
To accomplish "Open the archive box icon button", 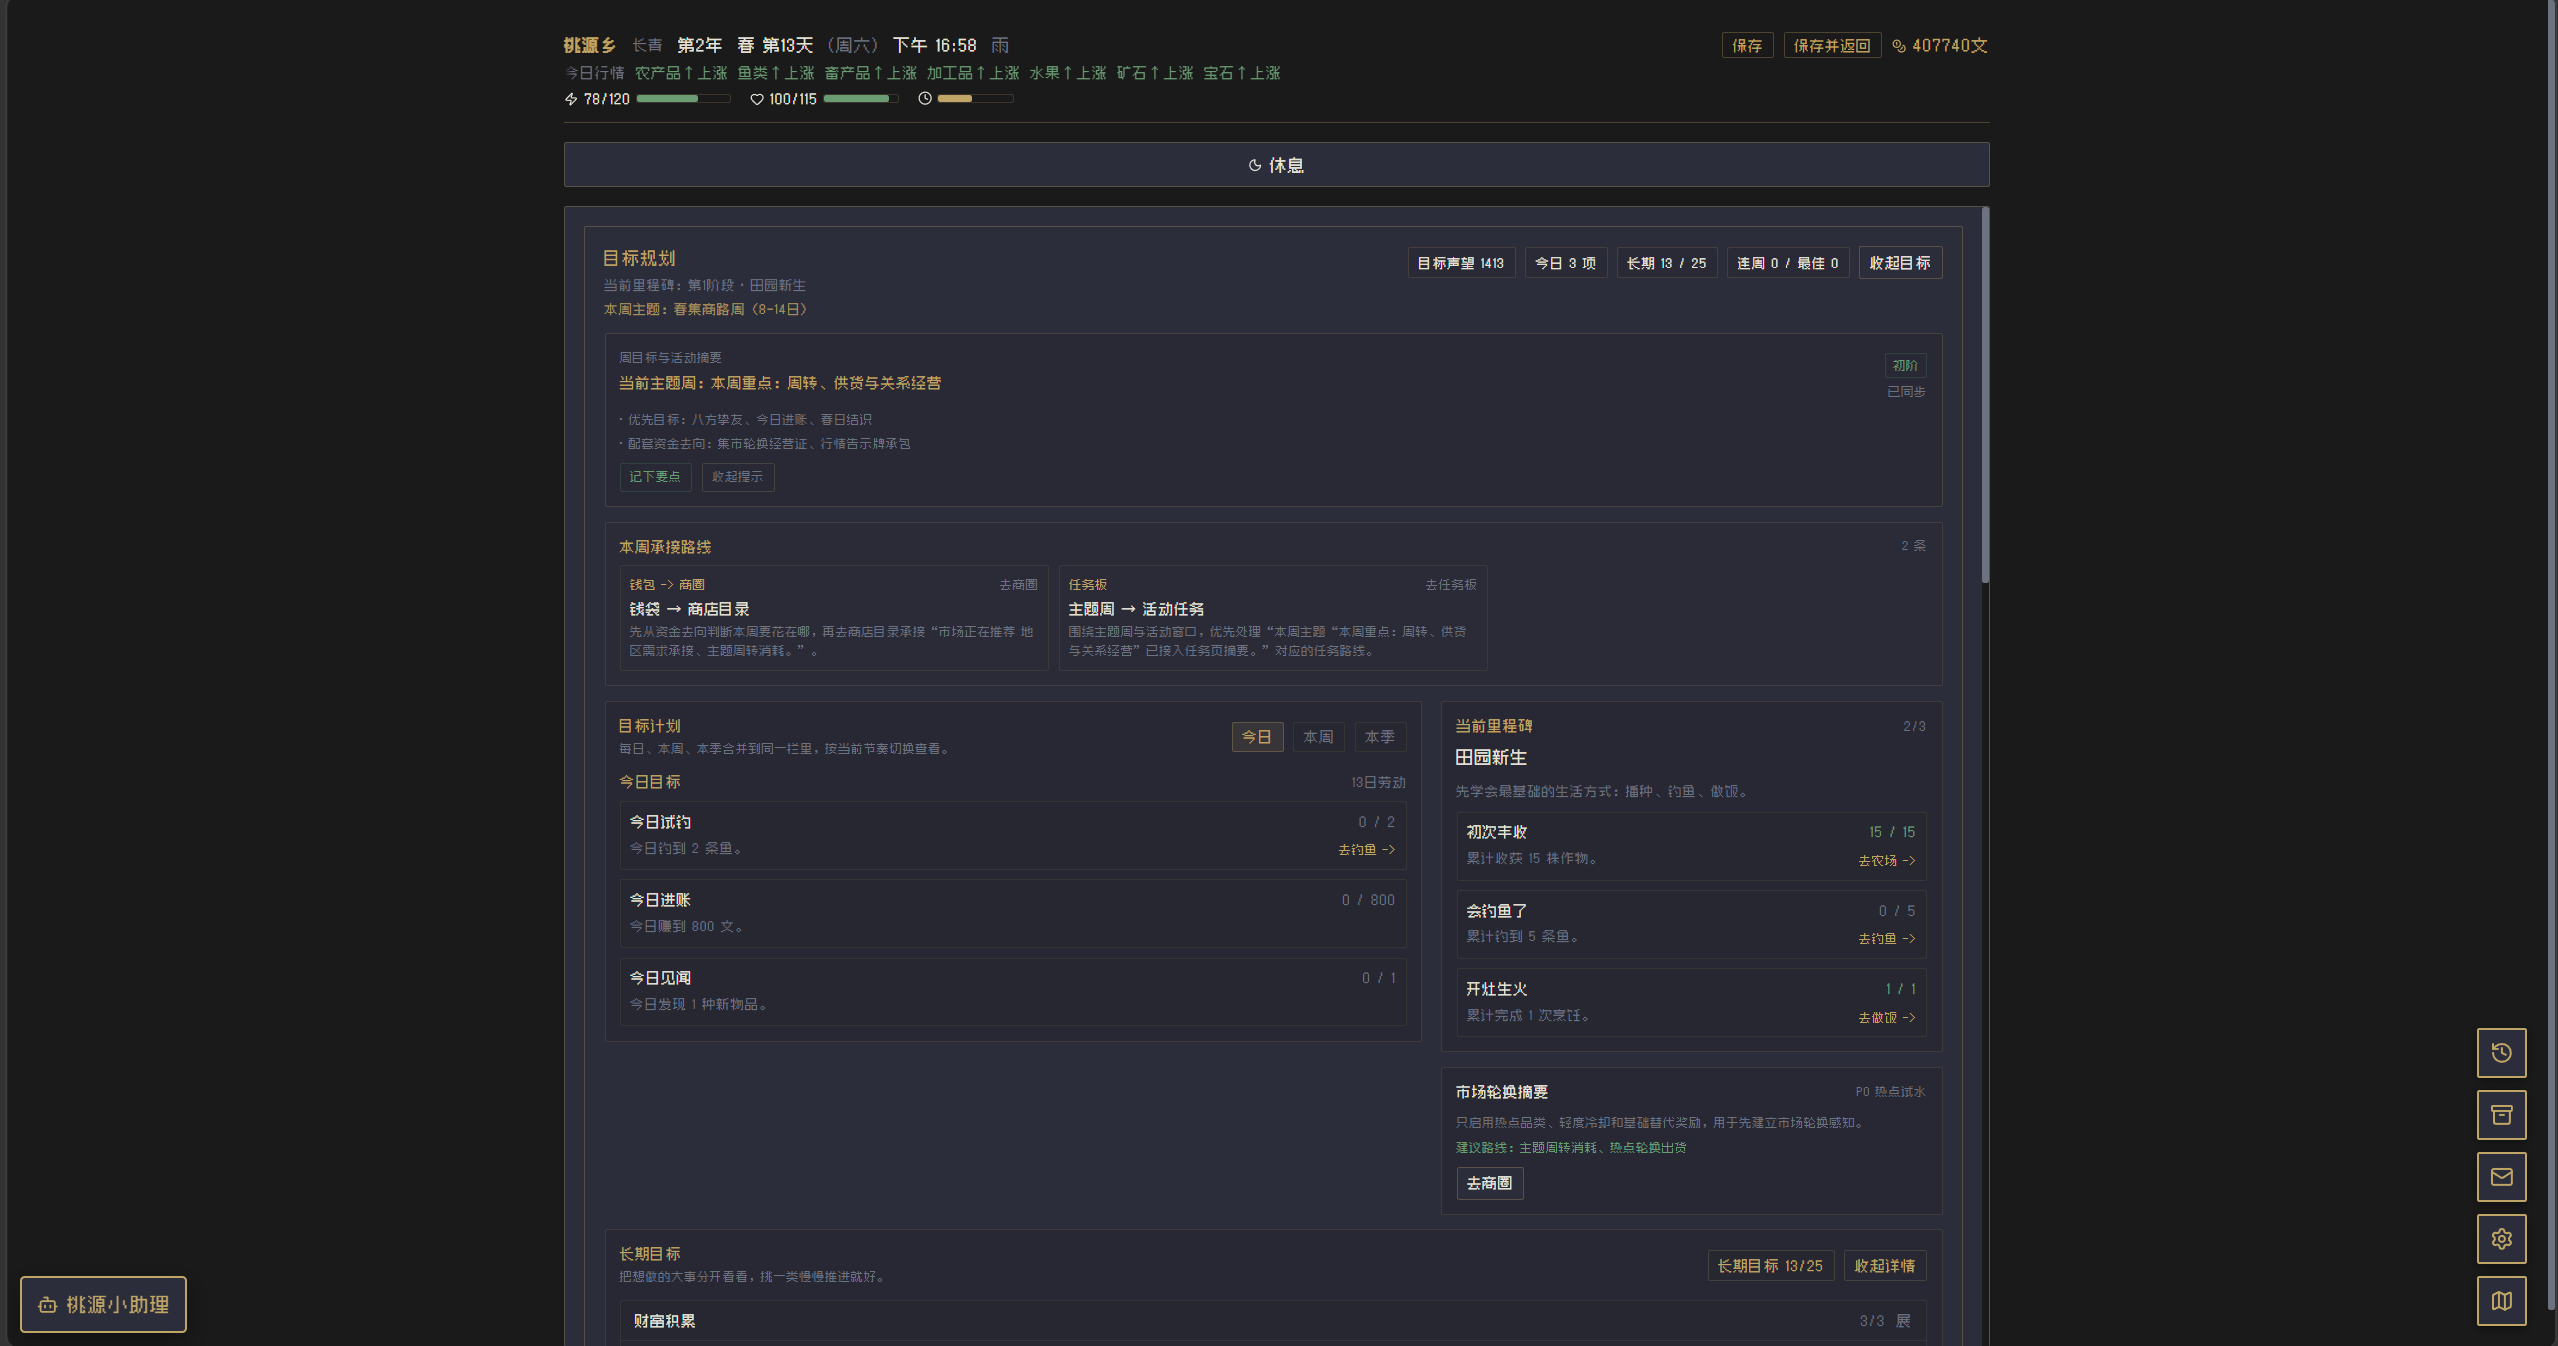I will click(2501, 1115).
